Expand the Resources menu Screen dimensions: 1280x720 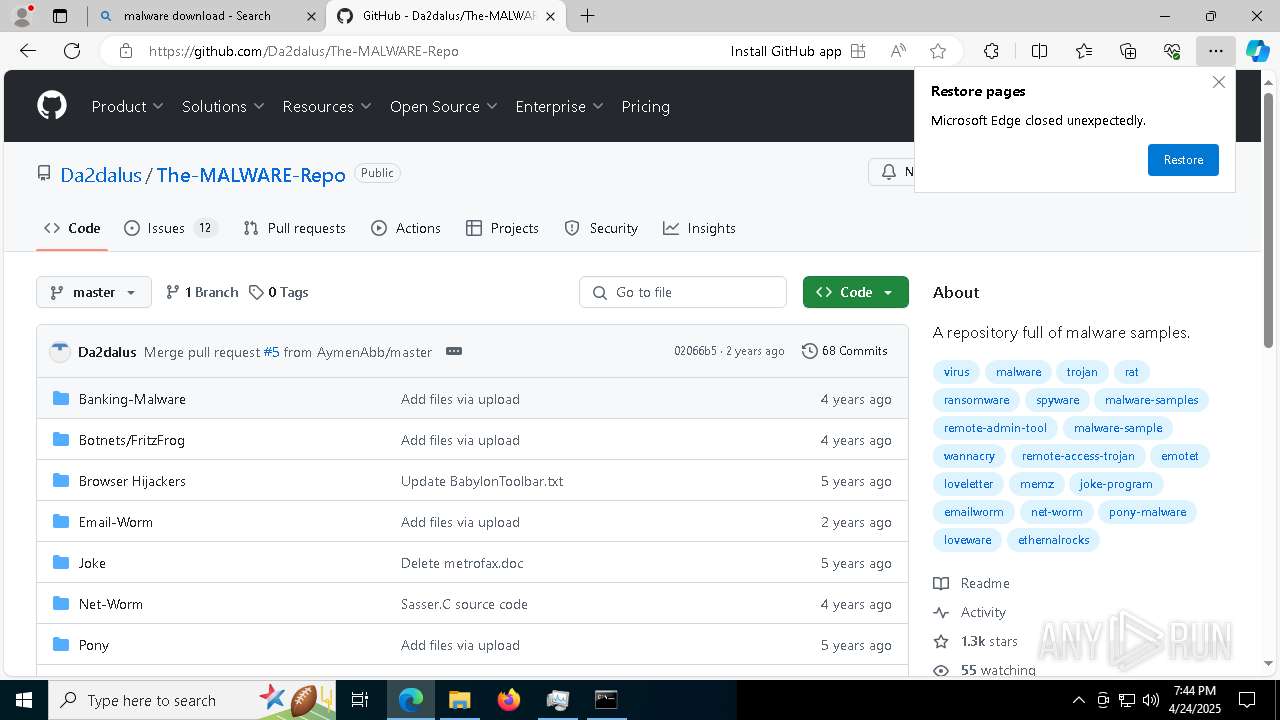coord(327,106)
